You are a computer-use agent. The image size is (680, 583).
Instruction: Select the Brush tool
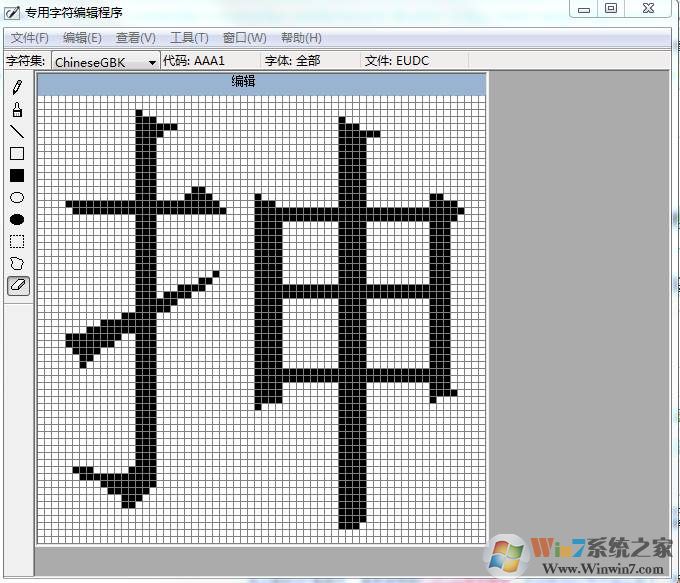tap(17, 110)
